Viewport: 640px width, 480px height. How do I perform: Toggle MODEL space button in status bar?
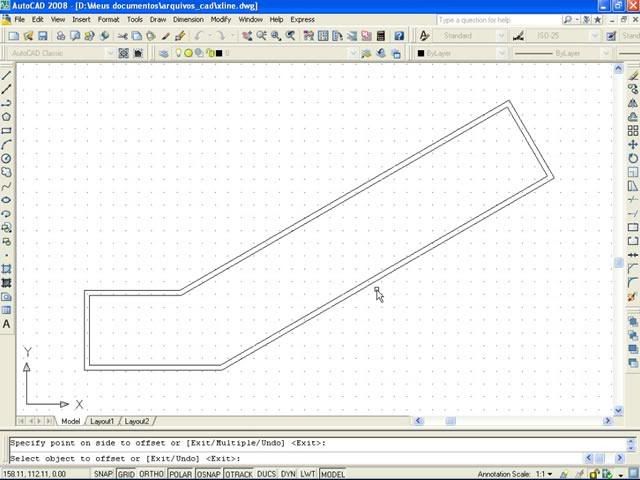[332, 474]
